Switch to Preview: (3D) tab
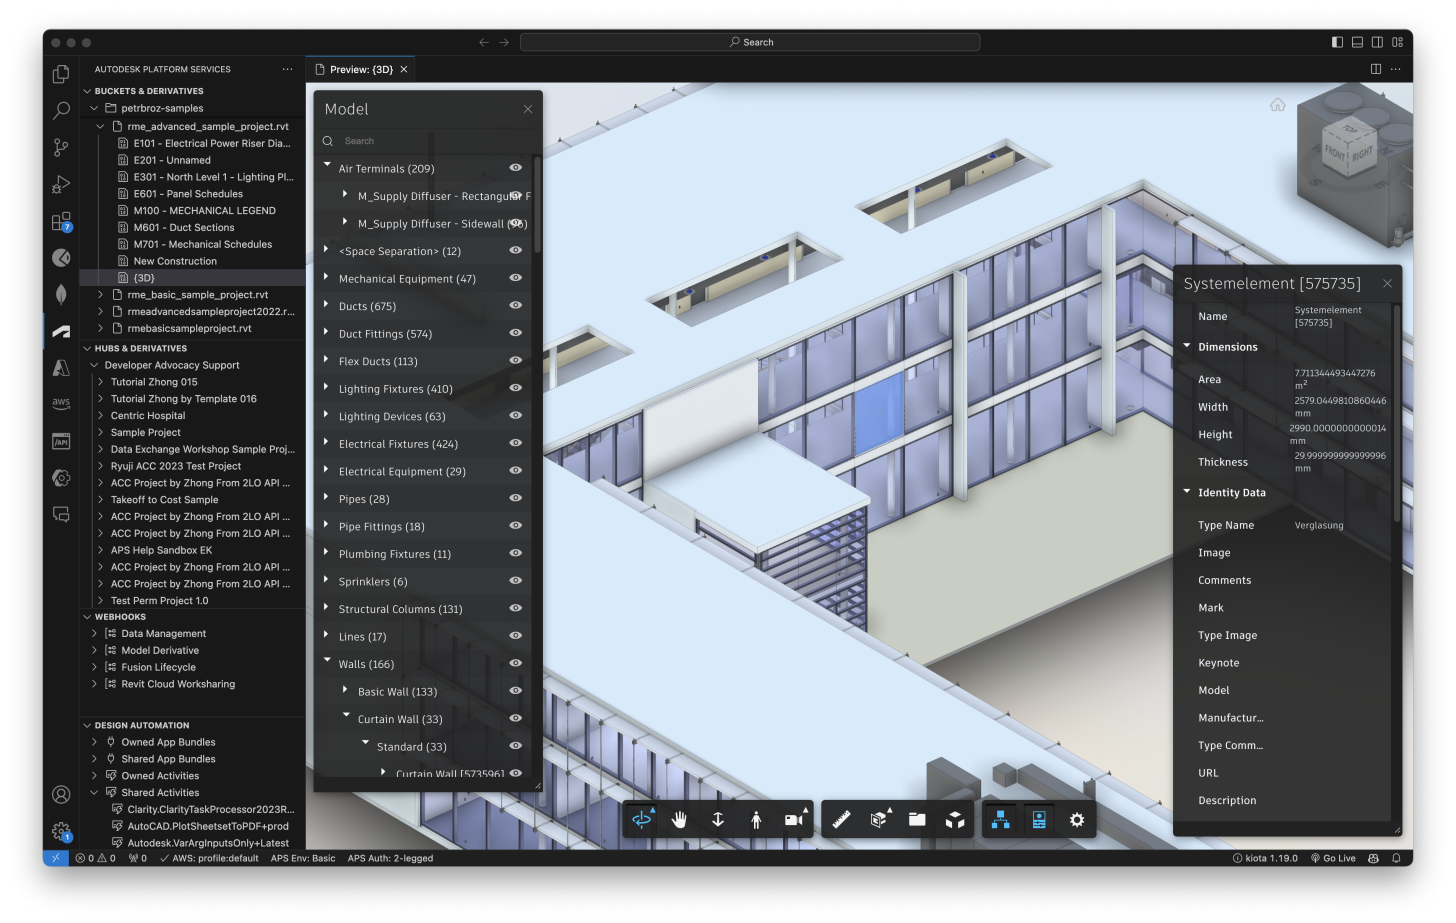This screenshot has width=1456, height=923. coord(361,70)
